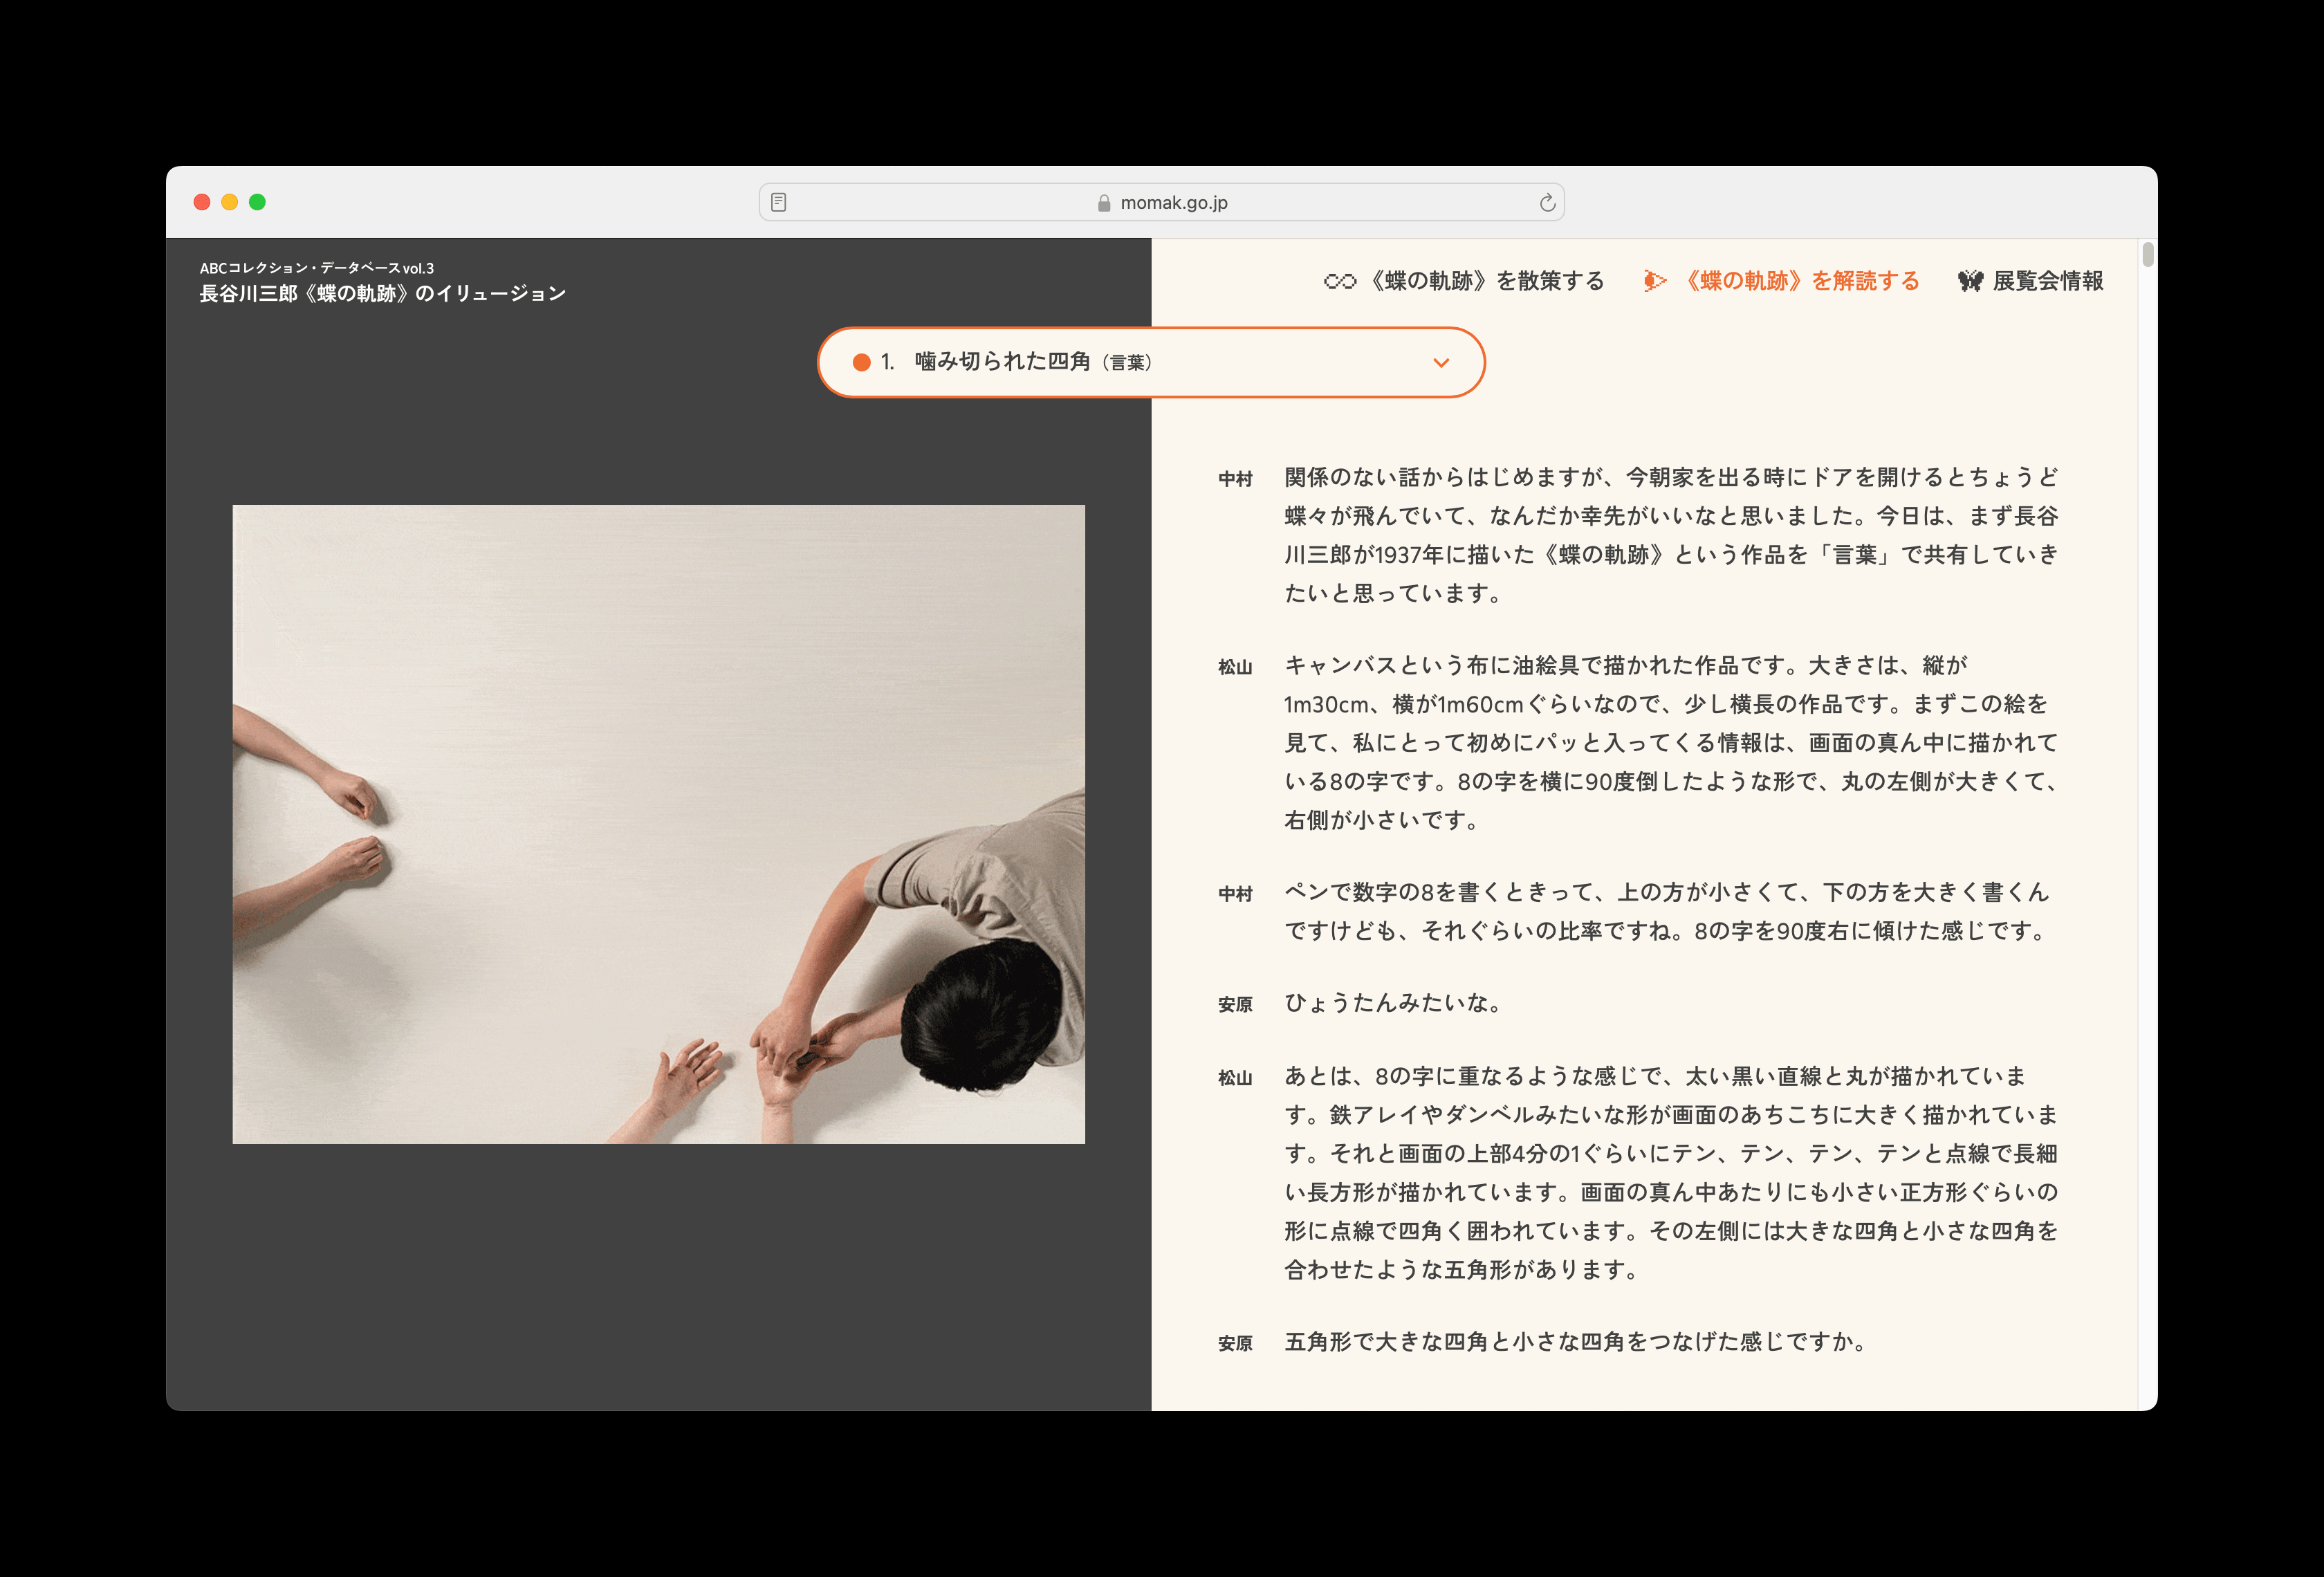Viewport: 2324px width, 1577px height.
Task: Click the butterfly icon beside 展覧会情報
Action: click(x=1970, y=281)
